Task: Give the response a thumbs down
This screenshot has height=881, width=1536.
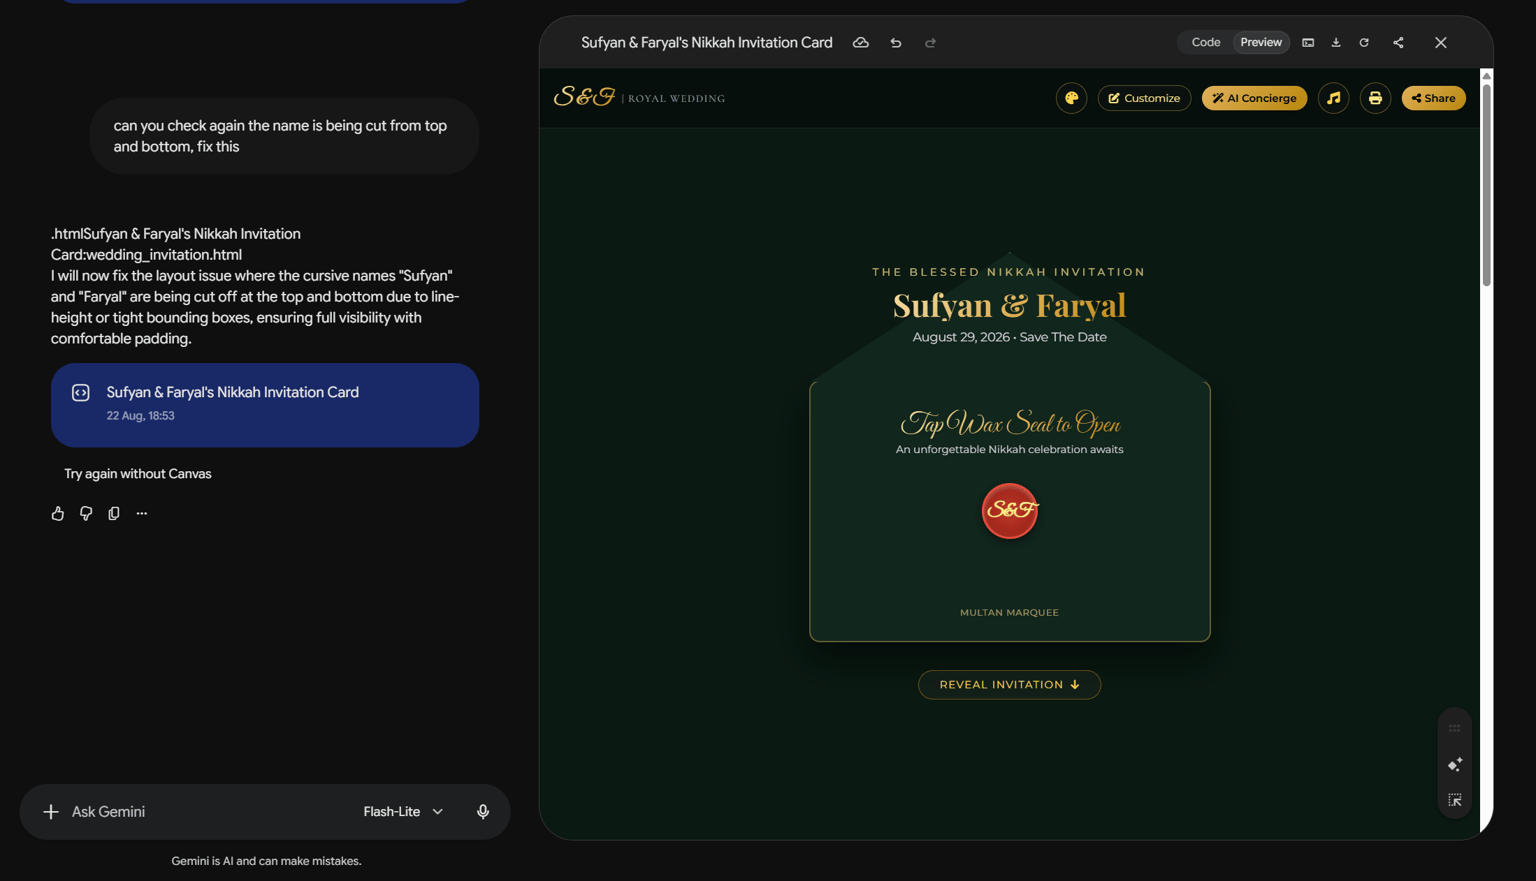Action: (86, 513)
